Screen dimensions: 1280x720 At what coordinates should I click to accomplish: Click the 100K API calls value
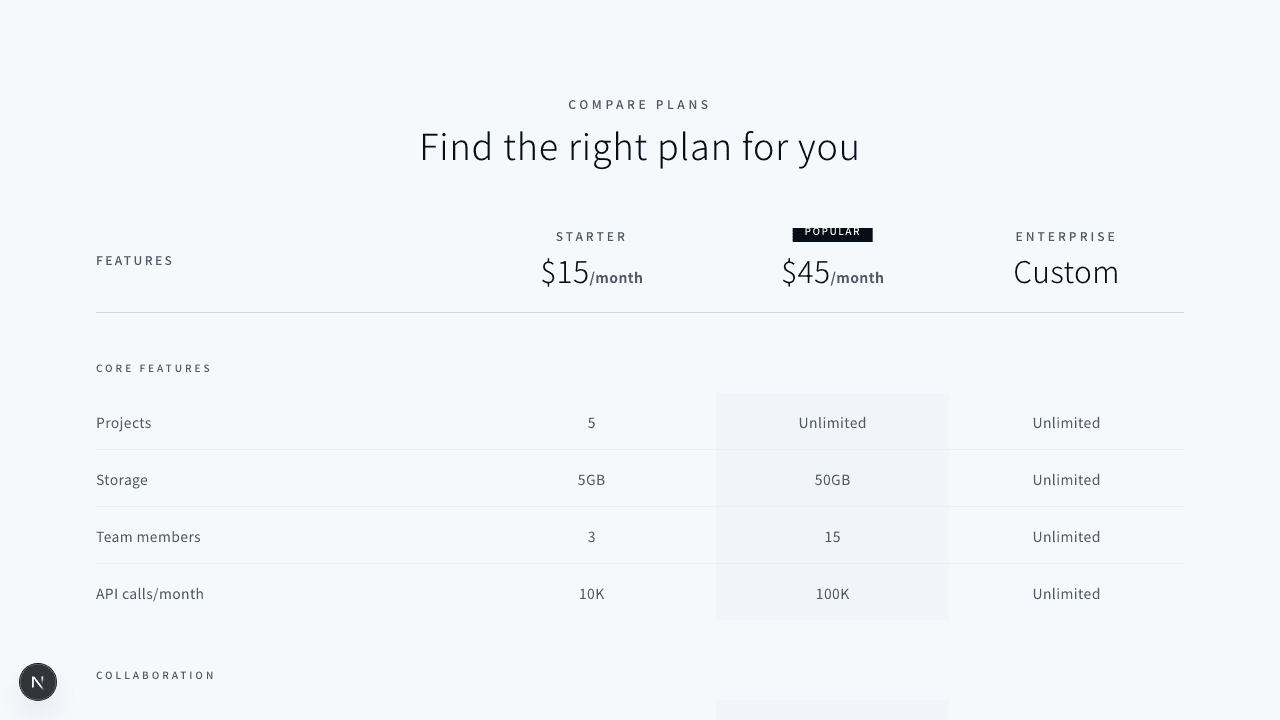click(832, 594)
